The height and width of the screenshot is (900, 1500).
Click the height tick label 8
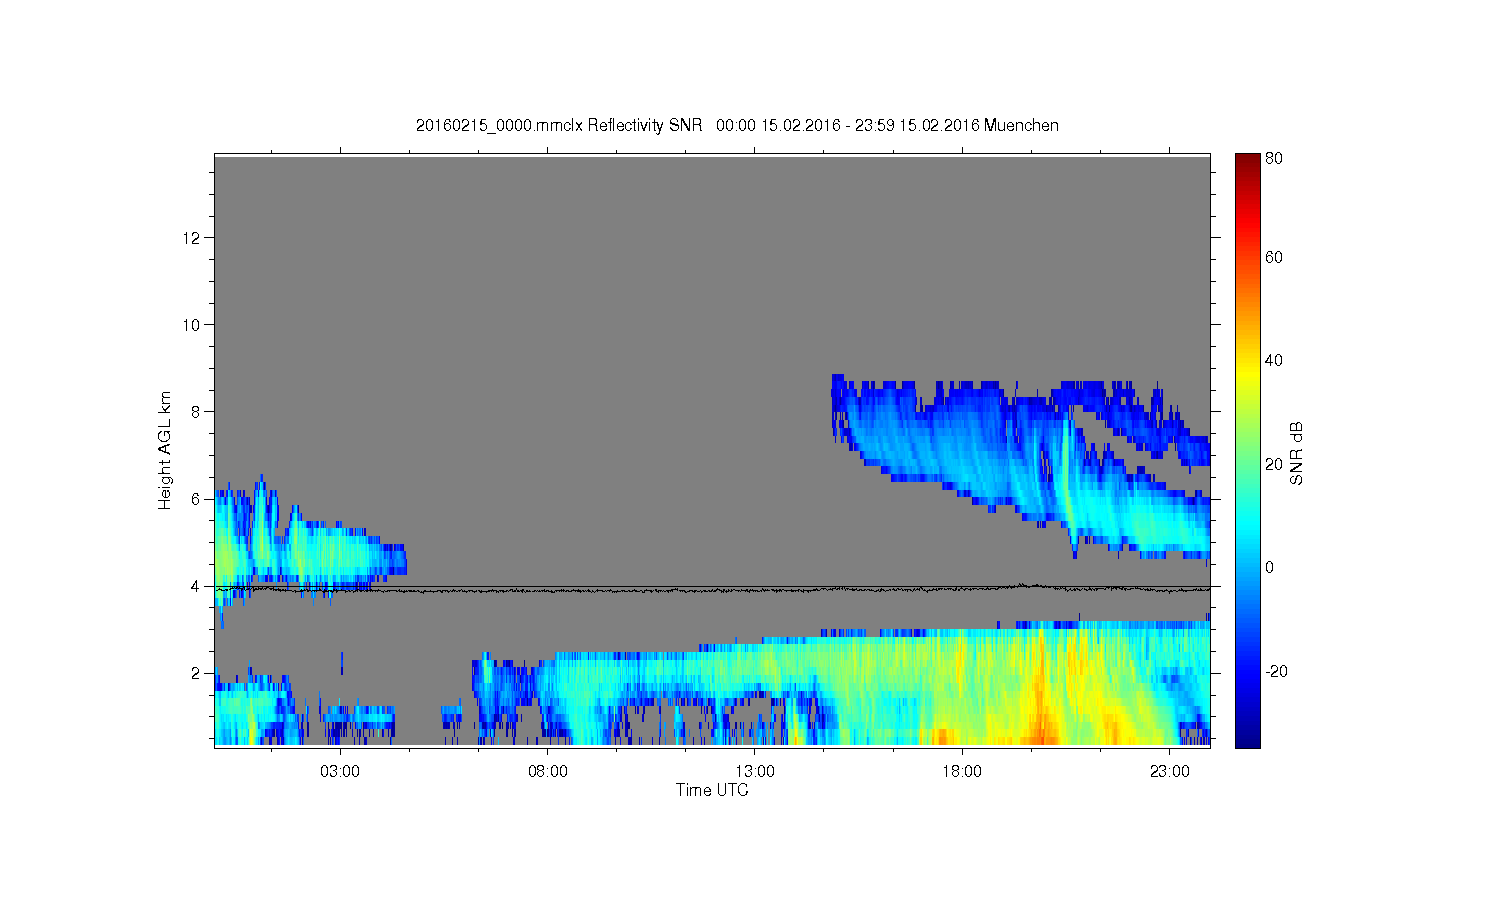pyautogui.click(x=197, y=411)
